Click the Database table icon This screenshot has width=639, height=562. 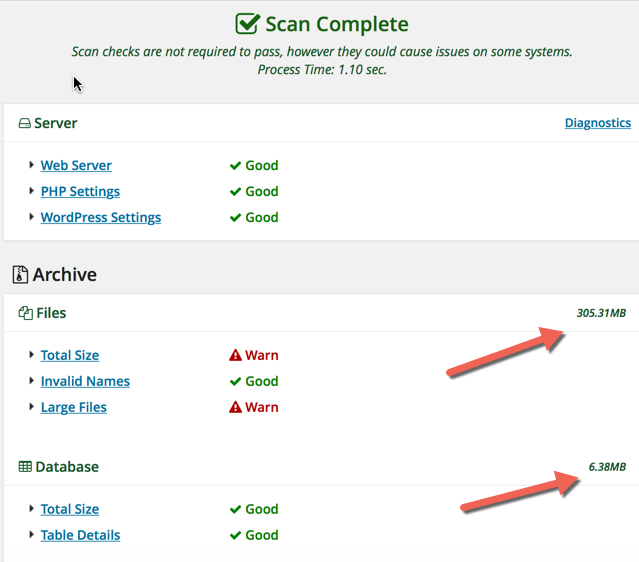tap(25, 467)
